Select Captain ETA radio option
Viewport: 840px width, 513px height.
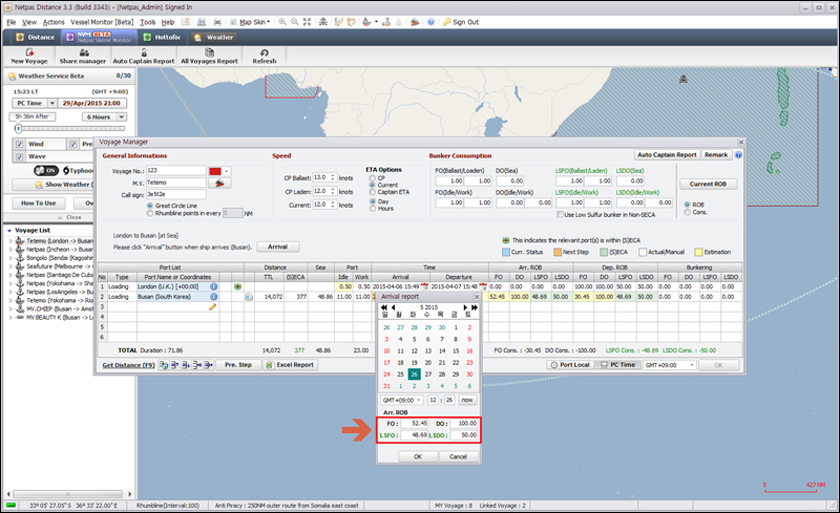(x=372, y=192)
